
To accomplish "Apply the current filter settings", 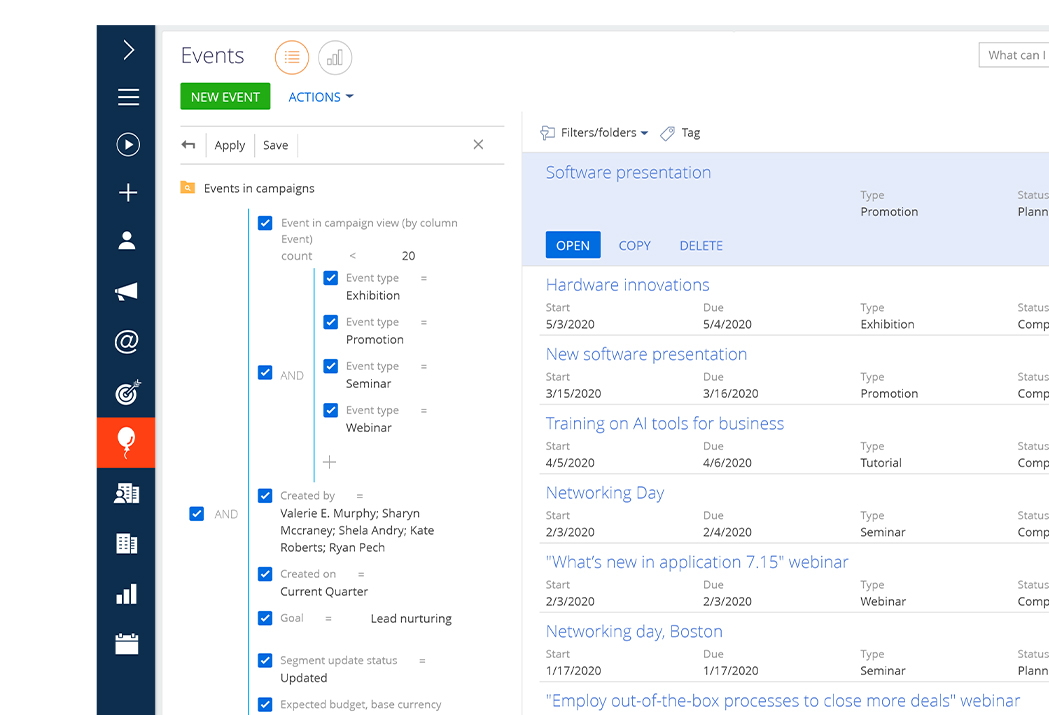I will (229, 145).
